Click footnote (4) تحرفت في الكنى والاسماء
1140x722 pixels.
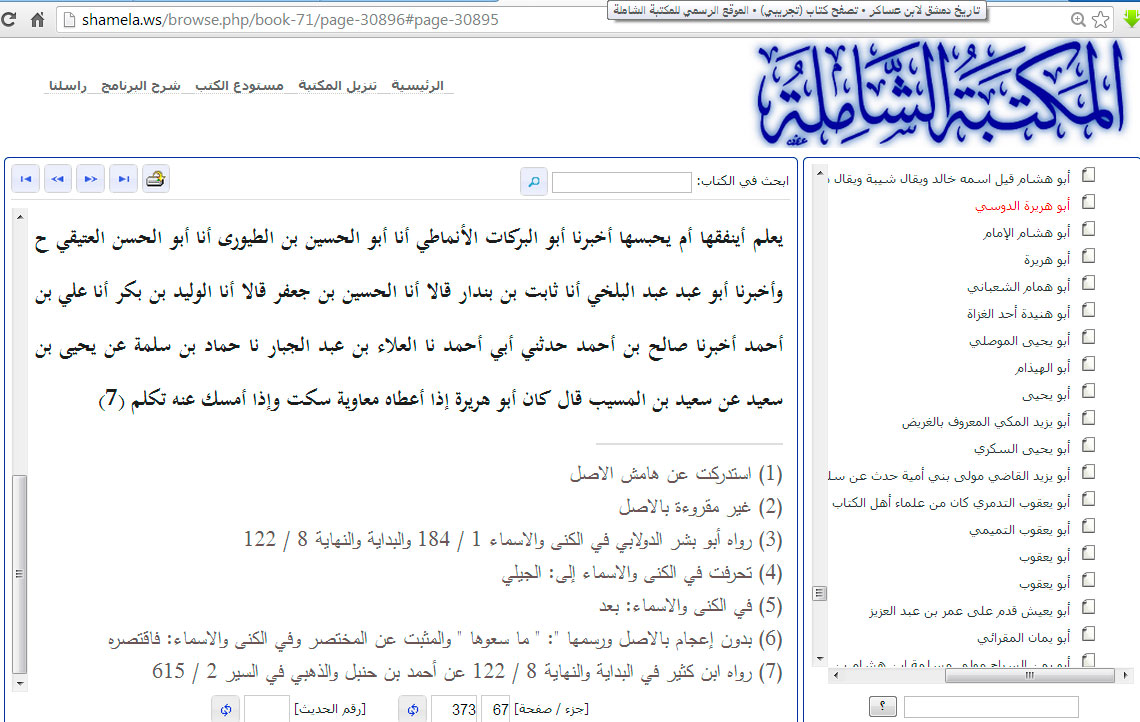pyautogui.click(x=642, y=573)
